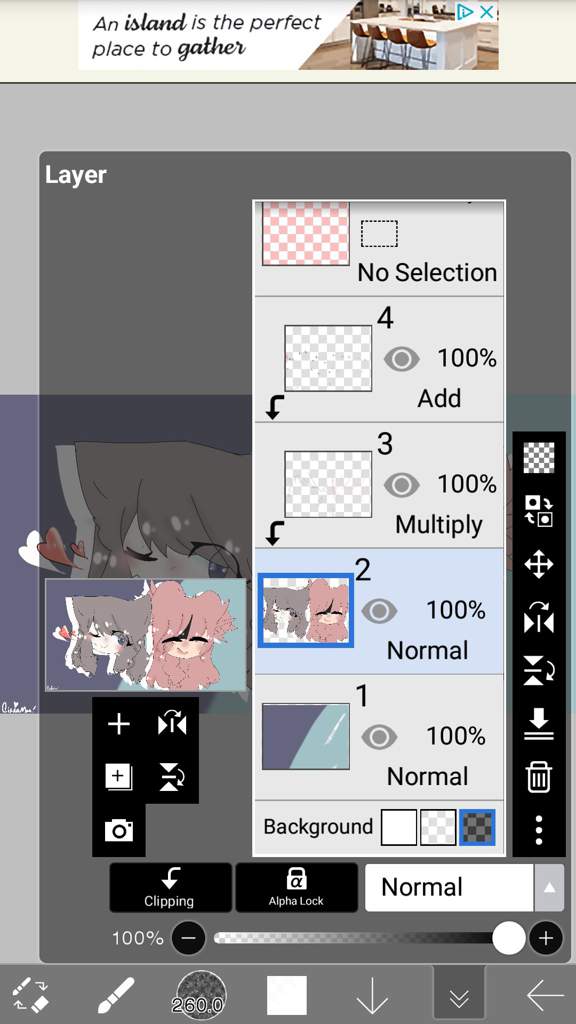The width and height of the screenshot is (576, 1024).
Task: Expand blend mode list with the triangle arrow
Action: (x=549, y=888)
